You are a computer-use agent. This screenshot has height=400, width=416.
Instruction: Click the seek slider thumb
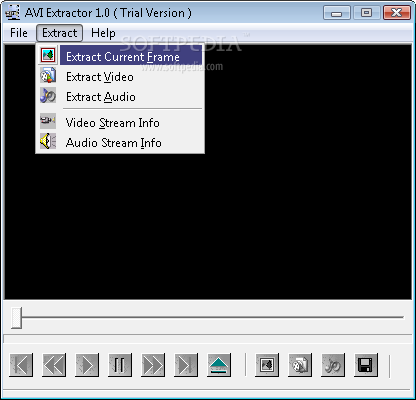tap(16, 318)
